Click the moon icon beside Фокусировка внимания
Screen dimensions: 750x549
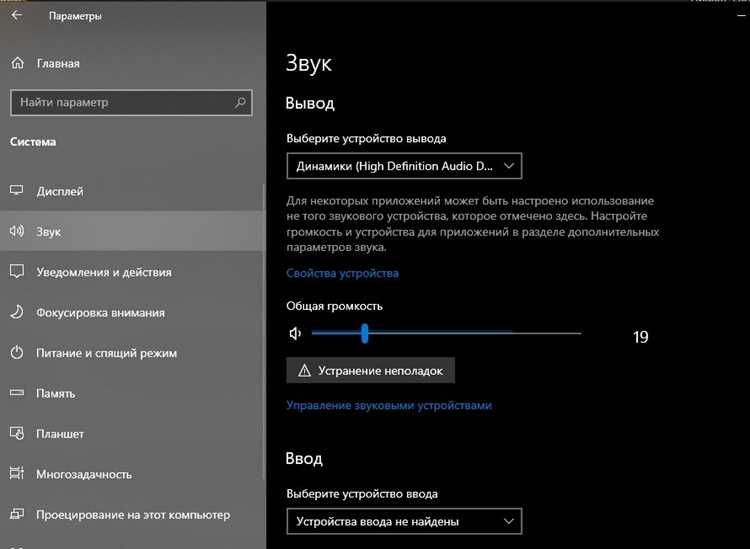(17, 312)
